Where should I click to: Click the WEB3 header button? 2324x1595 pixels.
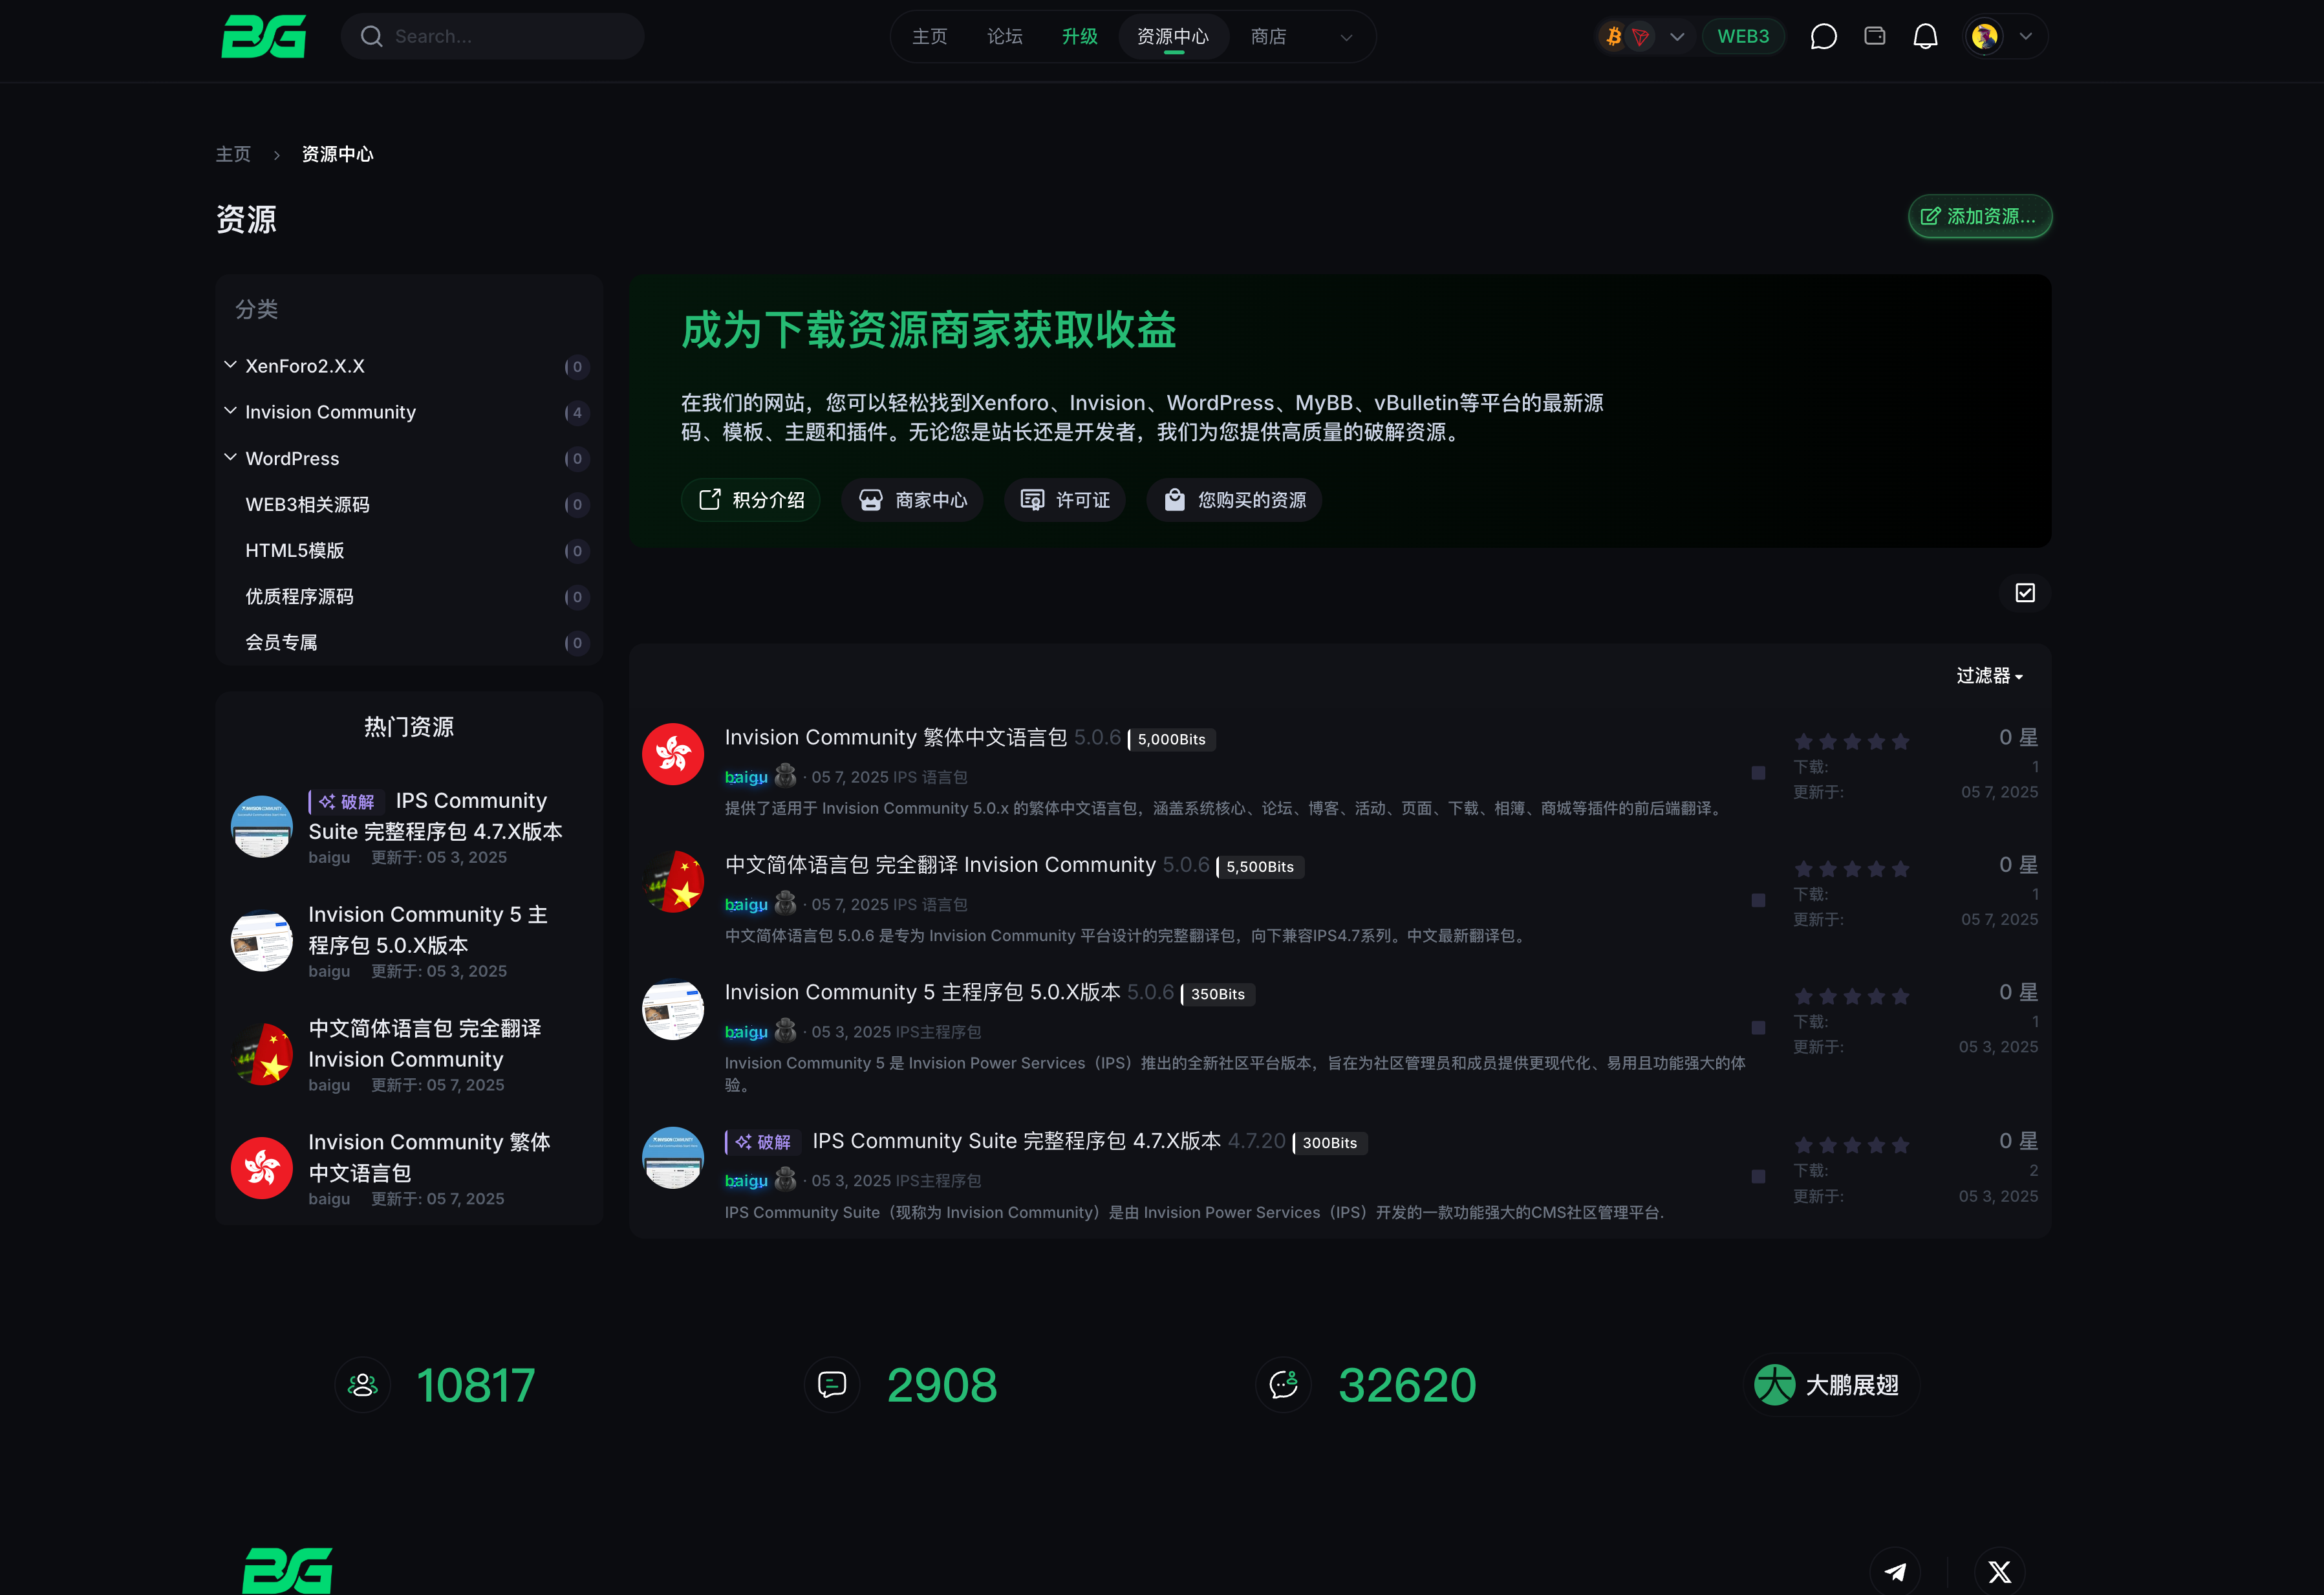1743,37
